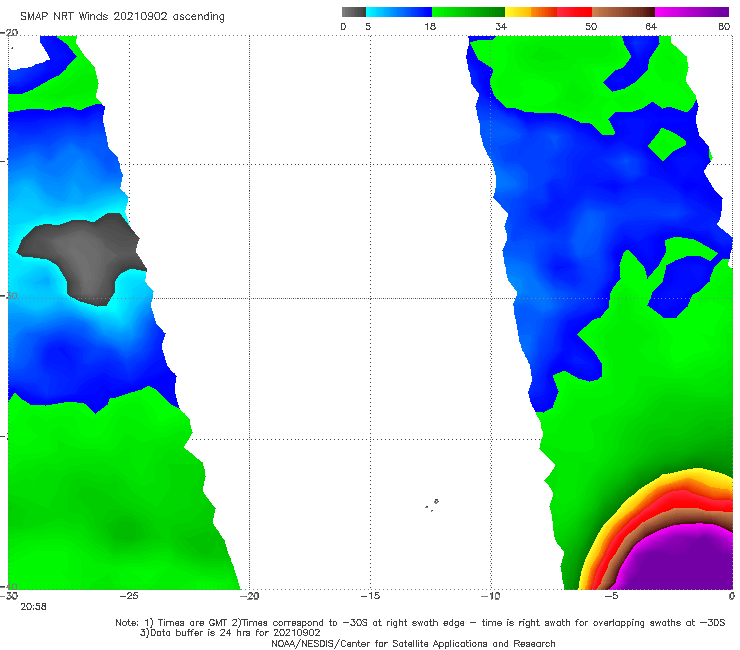This screenshot has height=650, width=740.
Task: Click the color bar label "80"
Action: pos(724,27)
